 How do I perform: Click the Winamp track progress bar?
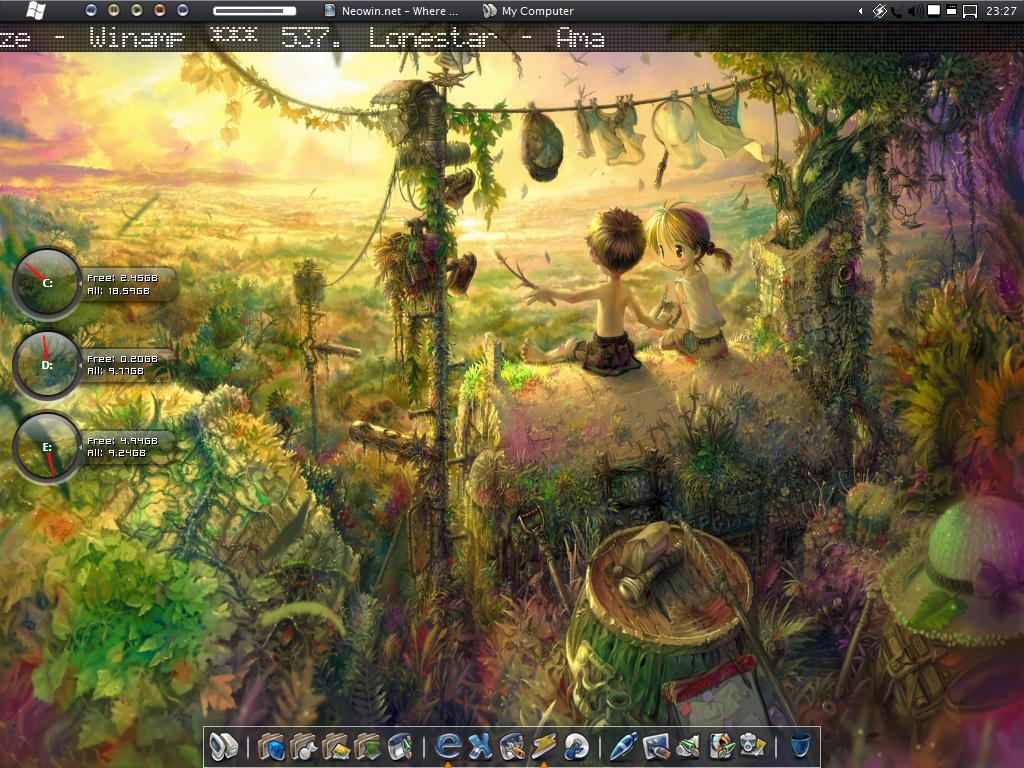(254, 11)
